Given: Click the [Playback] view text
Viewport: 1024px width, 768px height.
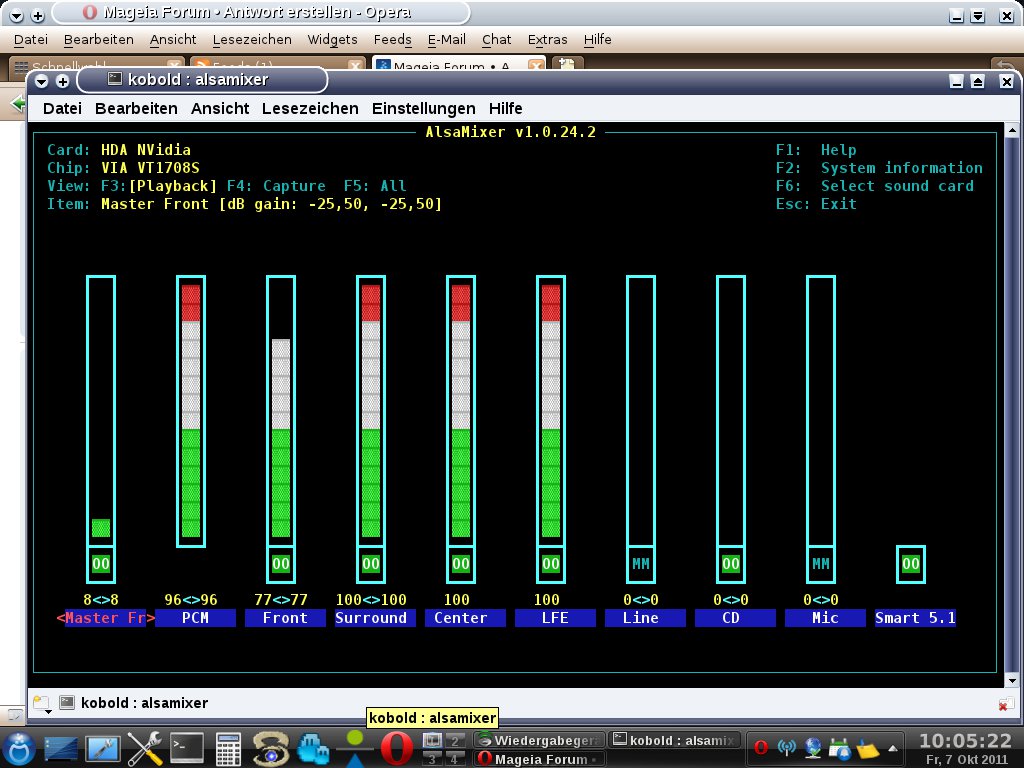Looking at the screenshot, I should (173, 186).
